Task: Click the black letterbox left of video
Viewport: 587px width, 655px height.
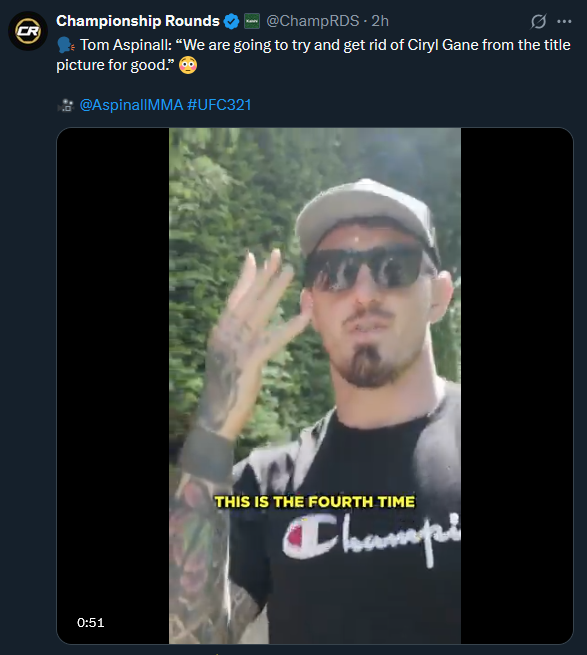Action: pos(113,386)
